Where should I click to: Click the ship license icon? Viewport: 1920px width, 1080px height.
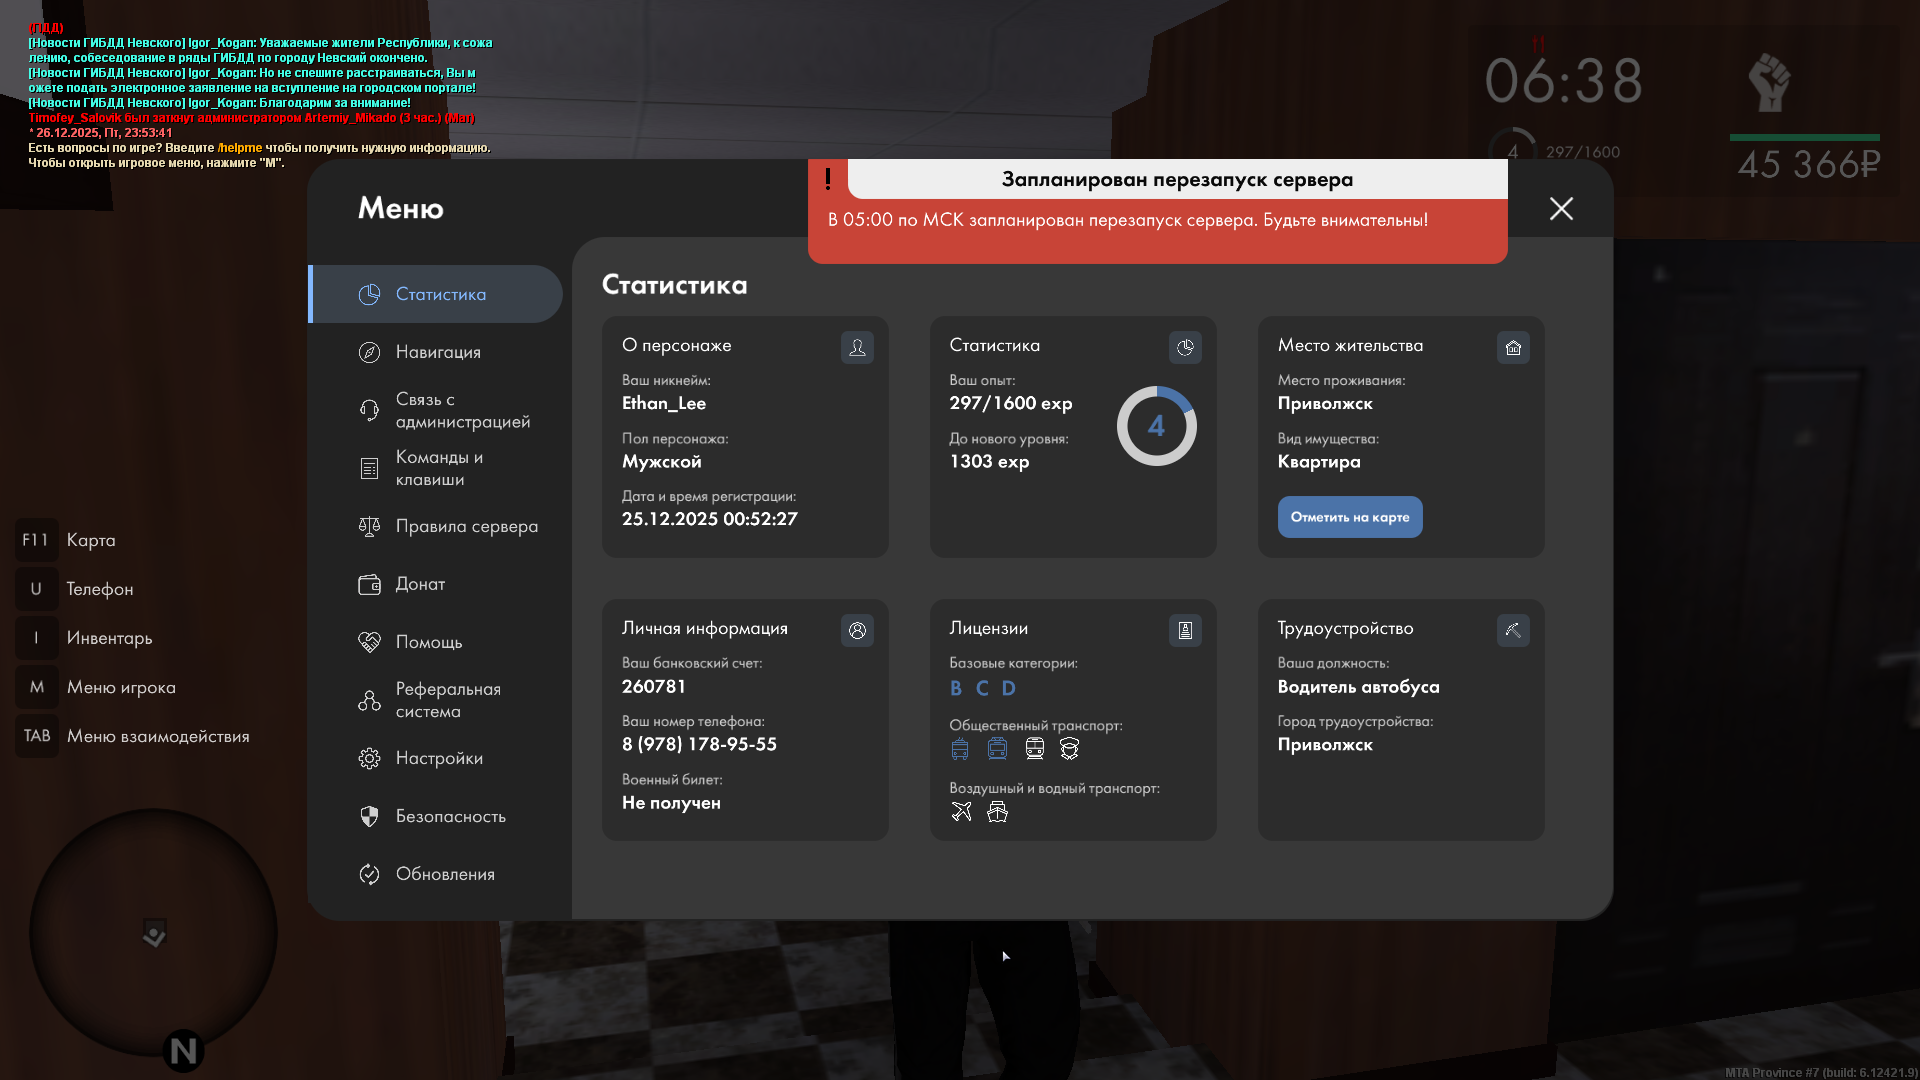tap(997, 812)
